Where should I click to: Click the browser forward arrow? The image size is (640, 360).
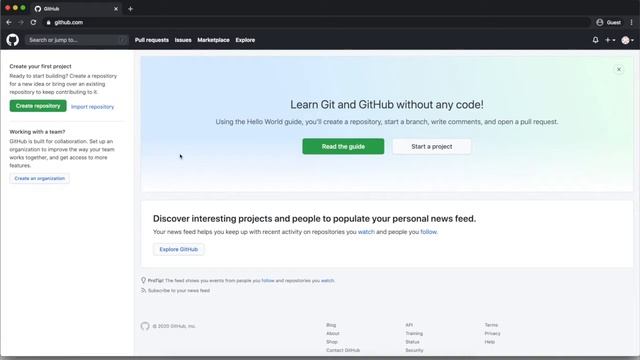[x=21, y=22]
